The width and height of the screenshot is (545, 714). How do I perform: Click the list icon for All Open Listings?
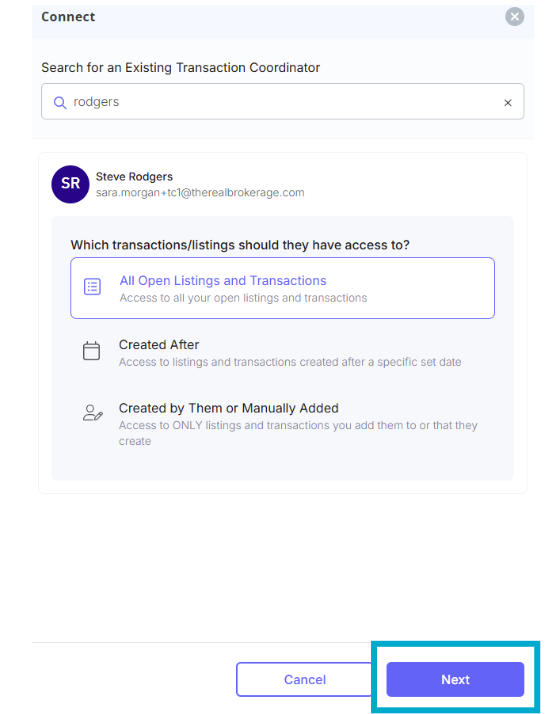92,287
